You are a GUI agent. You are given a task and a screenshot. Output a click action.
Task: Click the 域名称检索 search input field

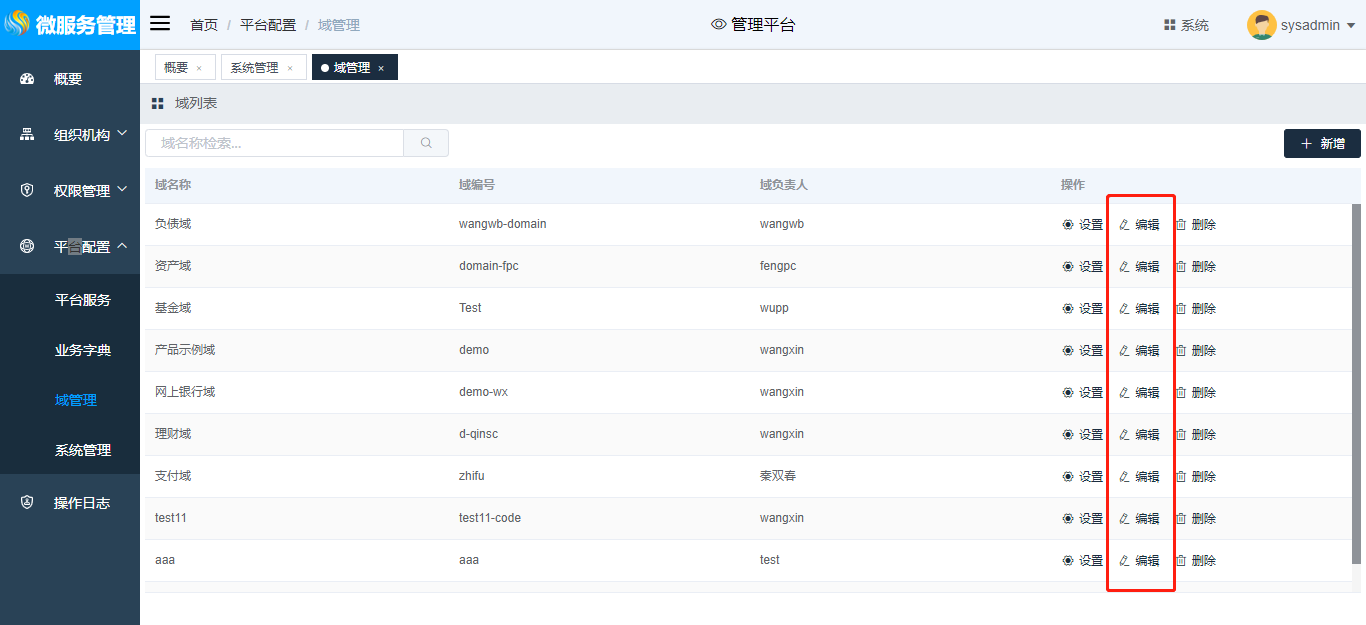click(x=275, y=143)
